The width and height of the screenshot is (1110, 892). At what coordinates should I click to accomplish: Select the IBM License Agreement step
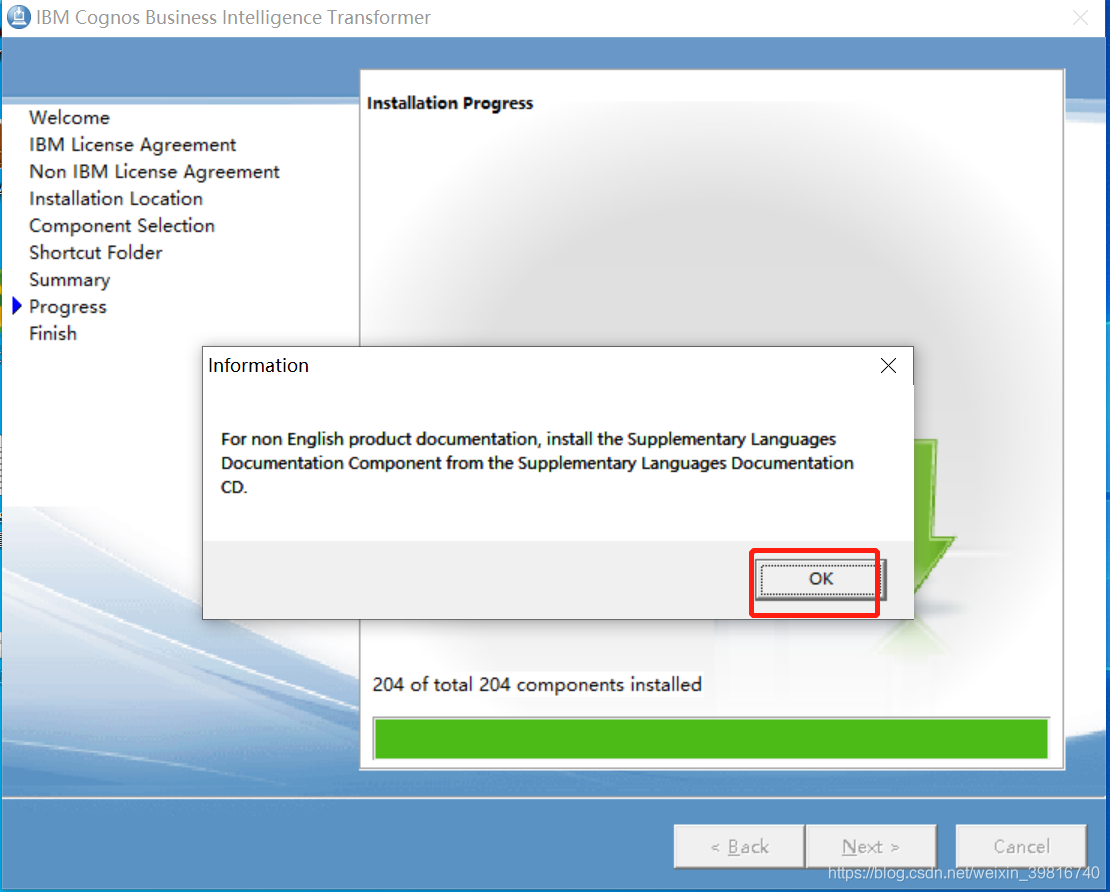coord(132,144)
